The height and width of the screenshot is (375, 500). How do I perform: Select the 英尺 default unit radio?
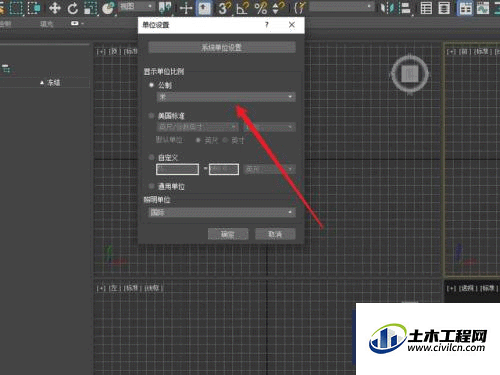[198, 140]
